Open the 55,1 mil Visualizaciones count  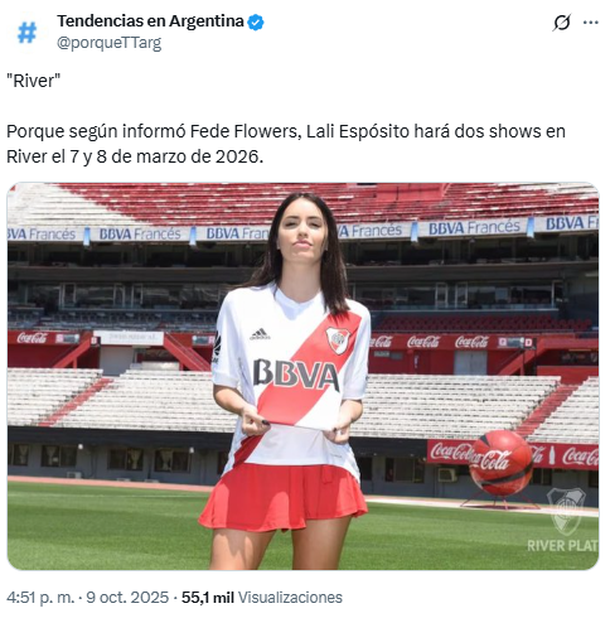[x=262, y=598]
